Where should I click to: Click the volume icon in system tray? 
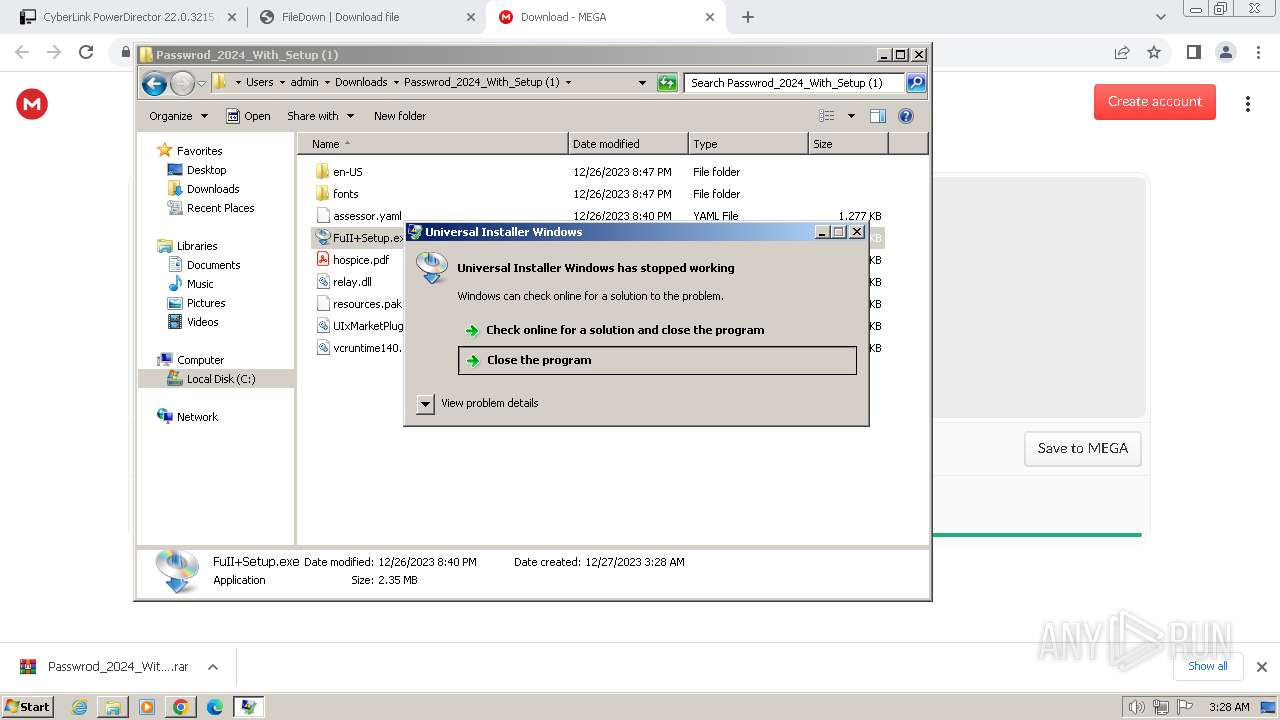1135,707
